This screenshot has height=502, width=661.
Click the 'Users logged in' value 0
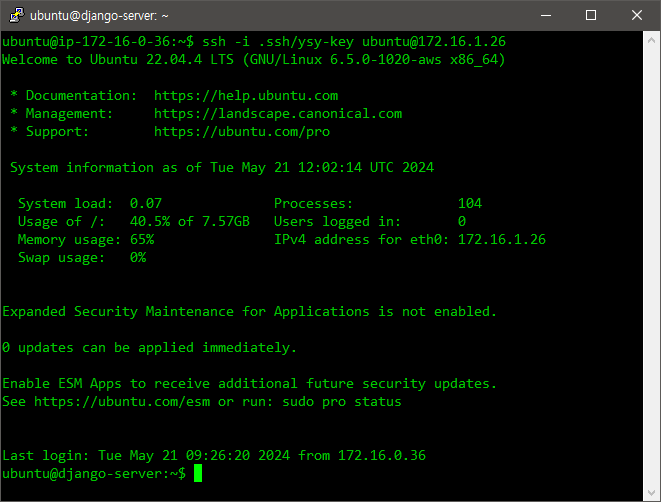click(x=462, y=222)
